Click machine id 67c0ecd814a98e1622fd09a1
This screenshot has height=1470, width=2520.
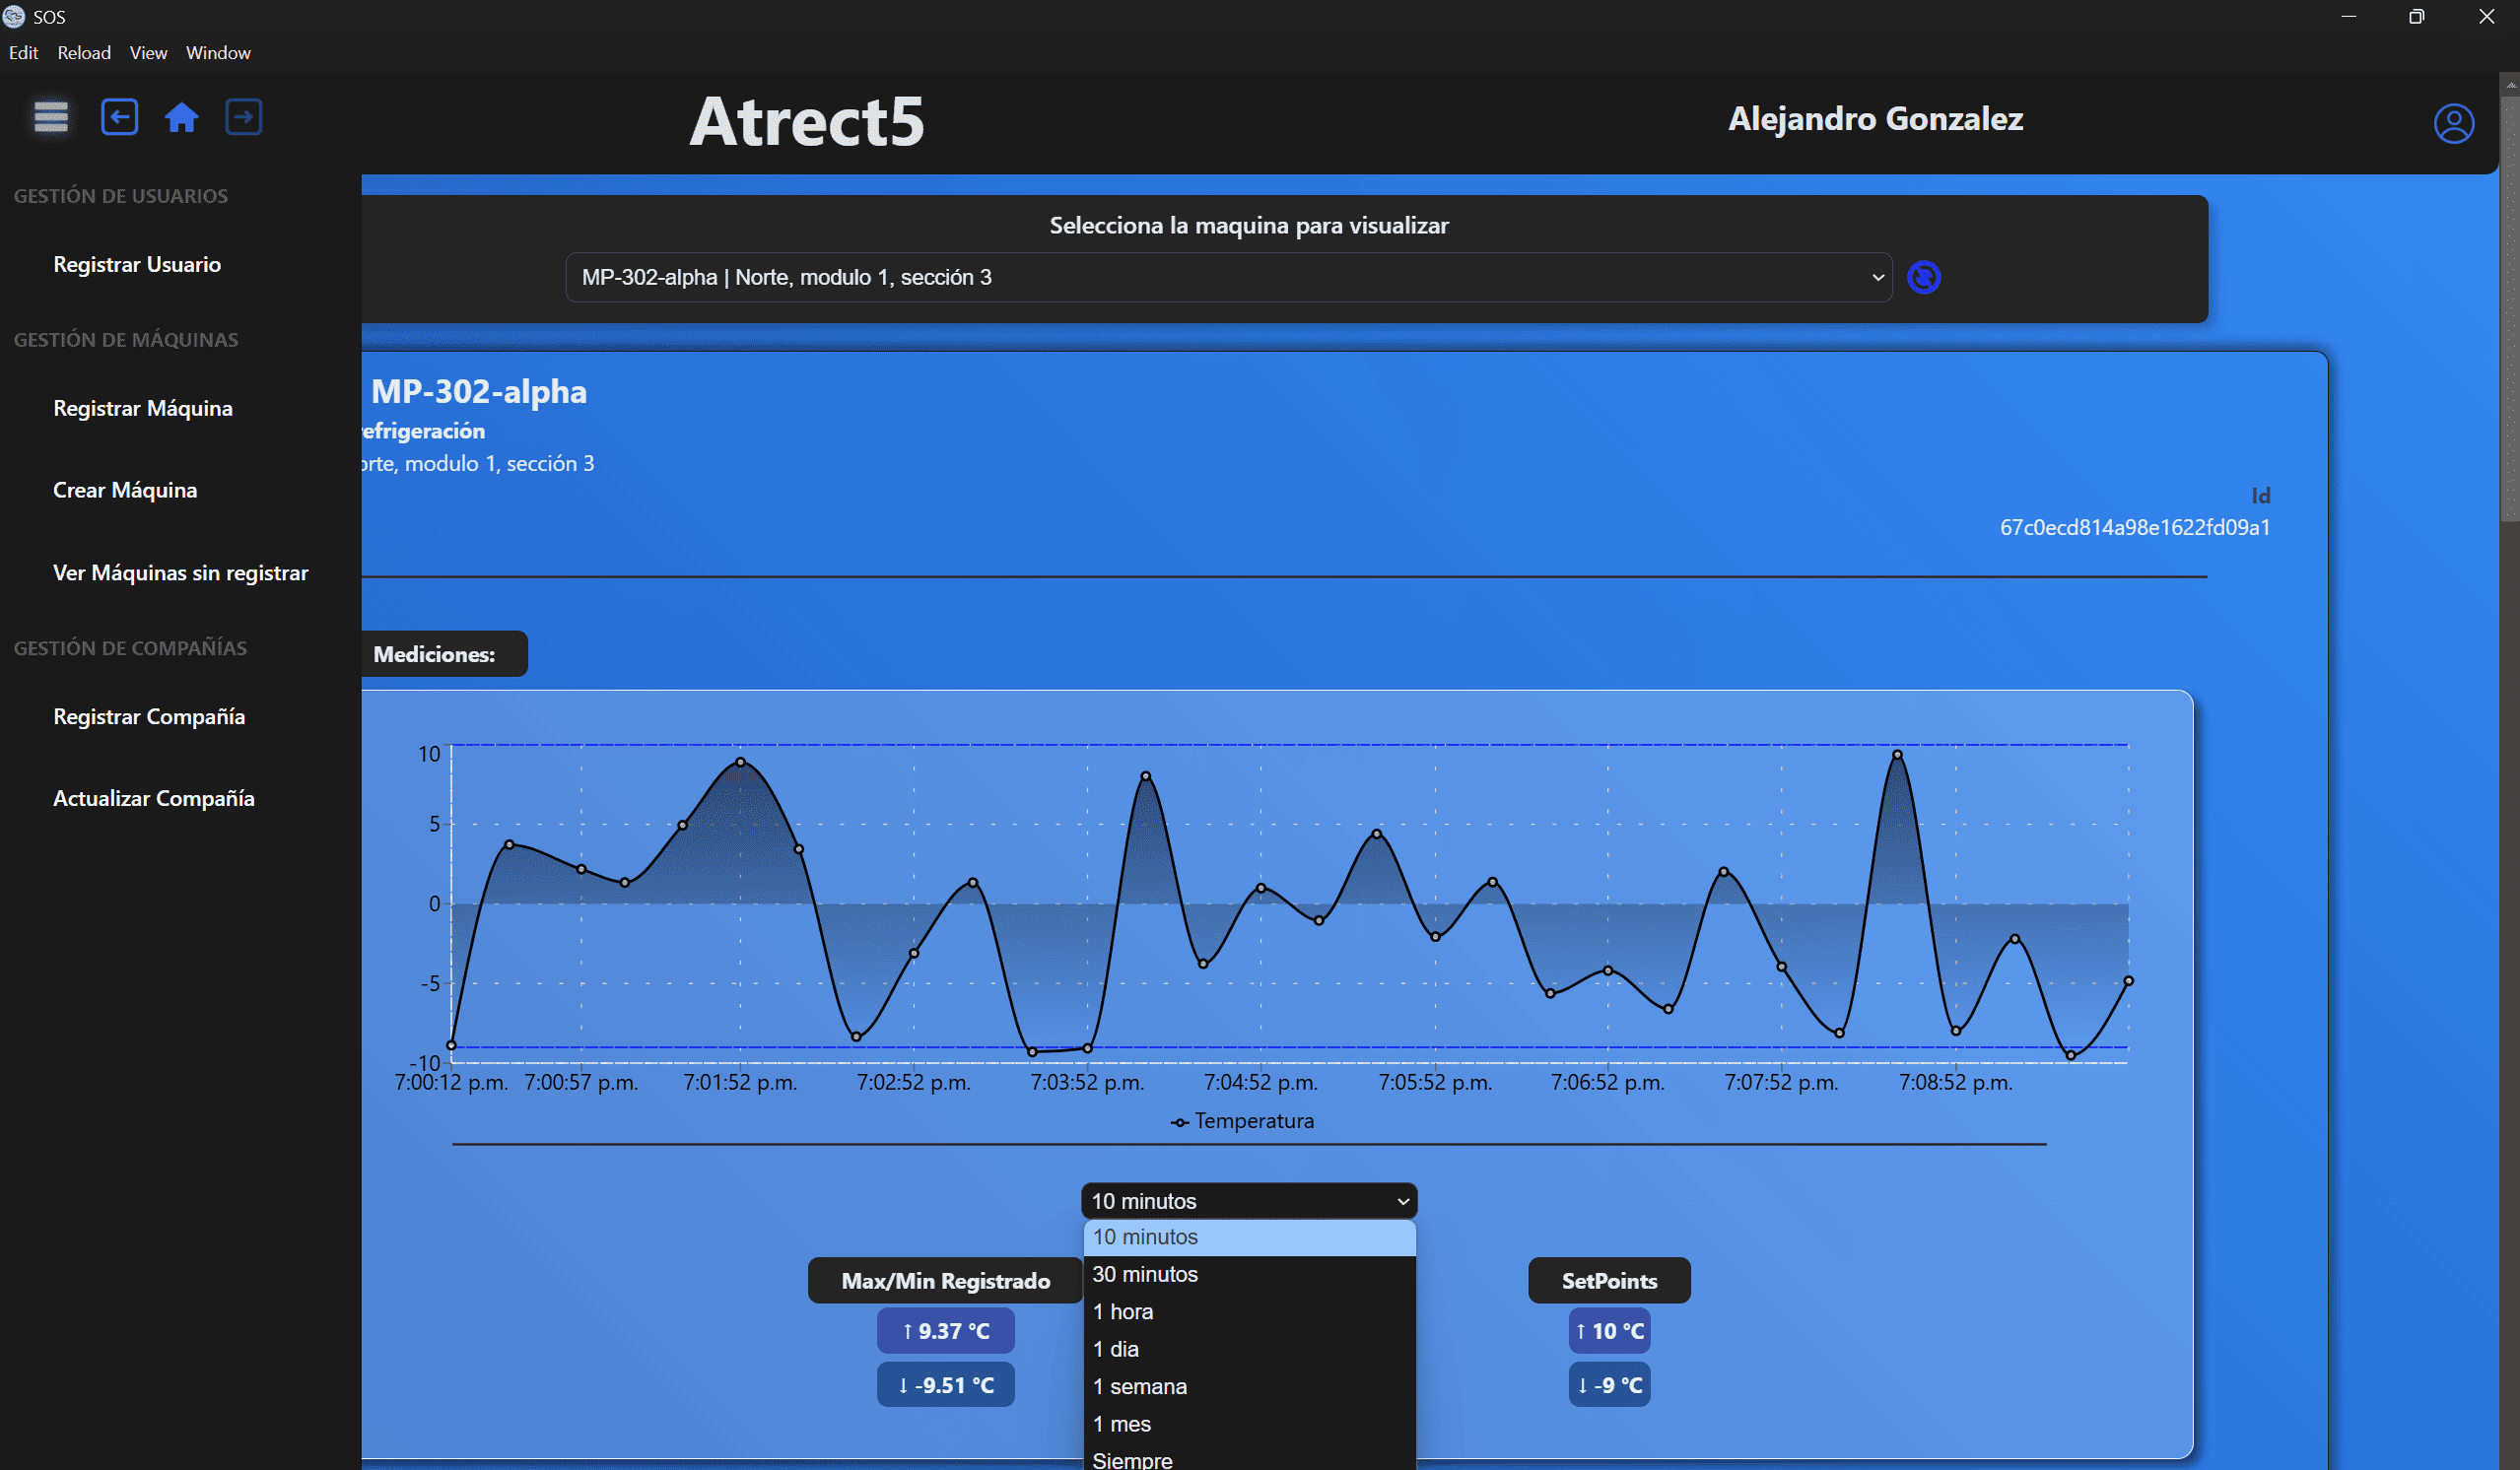[x=2135, y=527]
